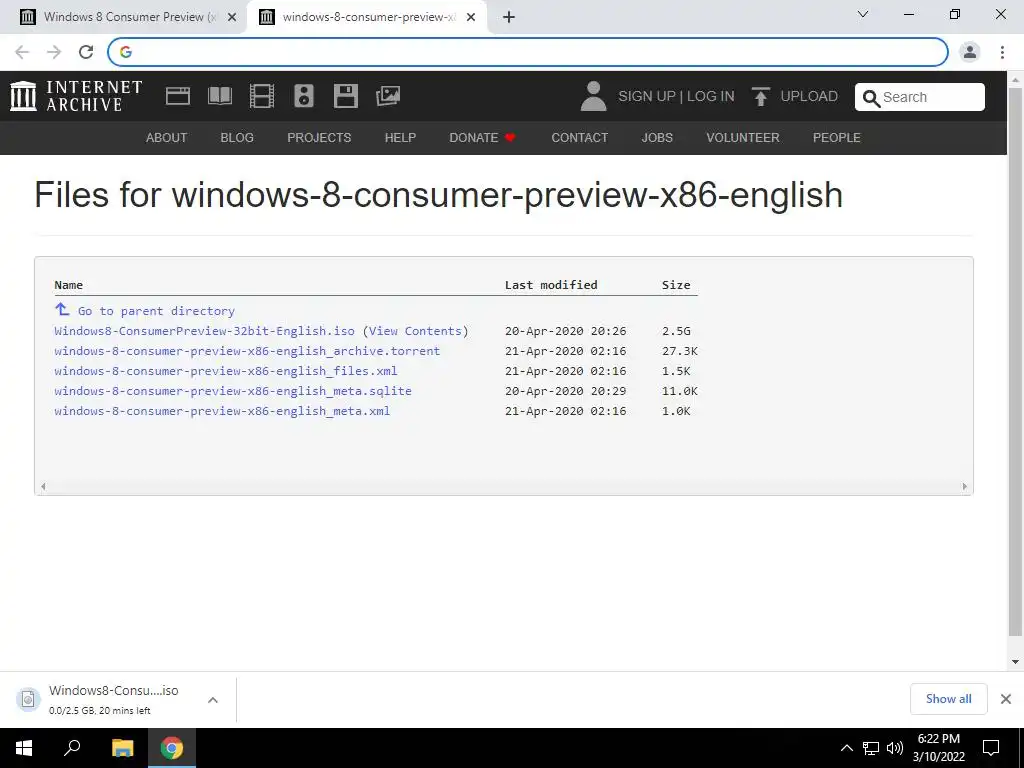The height and width of the screenshot is (768, 1024).
Task: Open the Windows Start menu
Action: click(x=24, y=748)
